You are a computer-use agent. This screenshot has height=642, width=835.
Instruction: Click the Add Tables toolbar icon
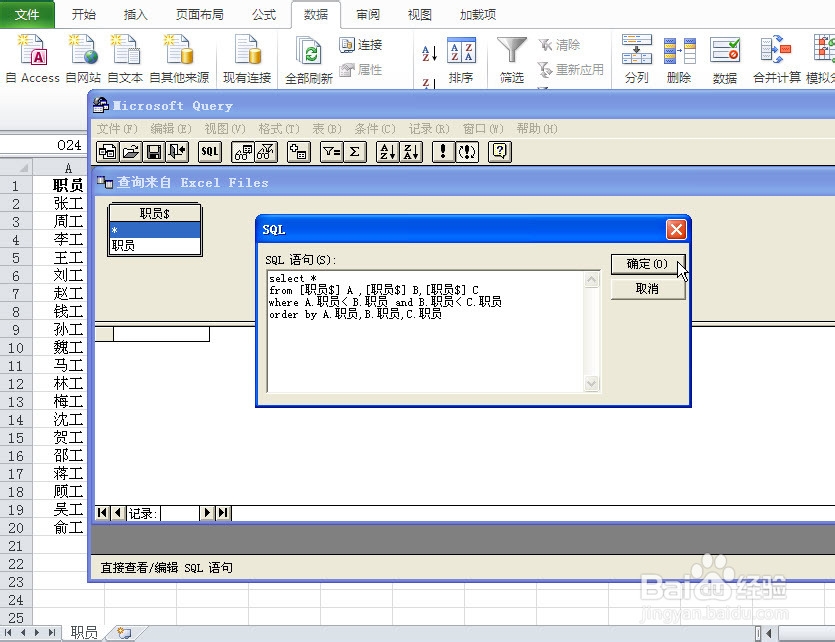(299, 152)
